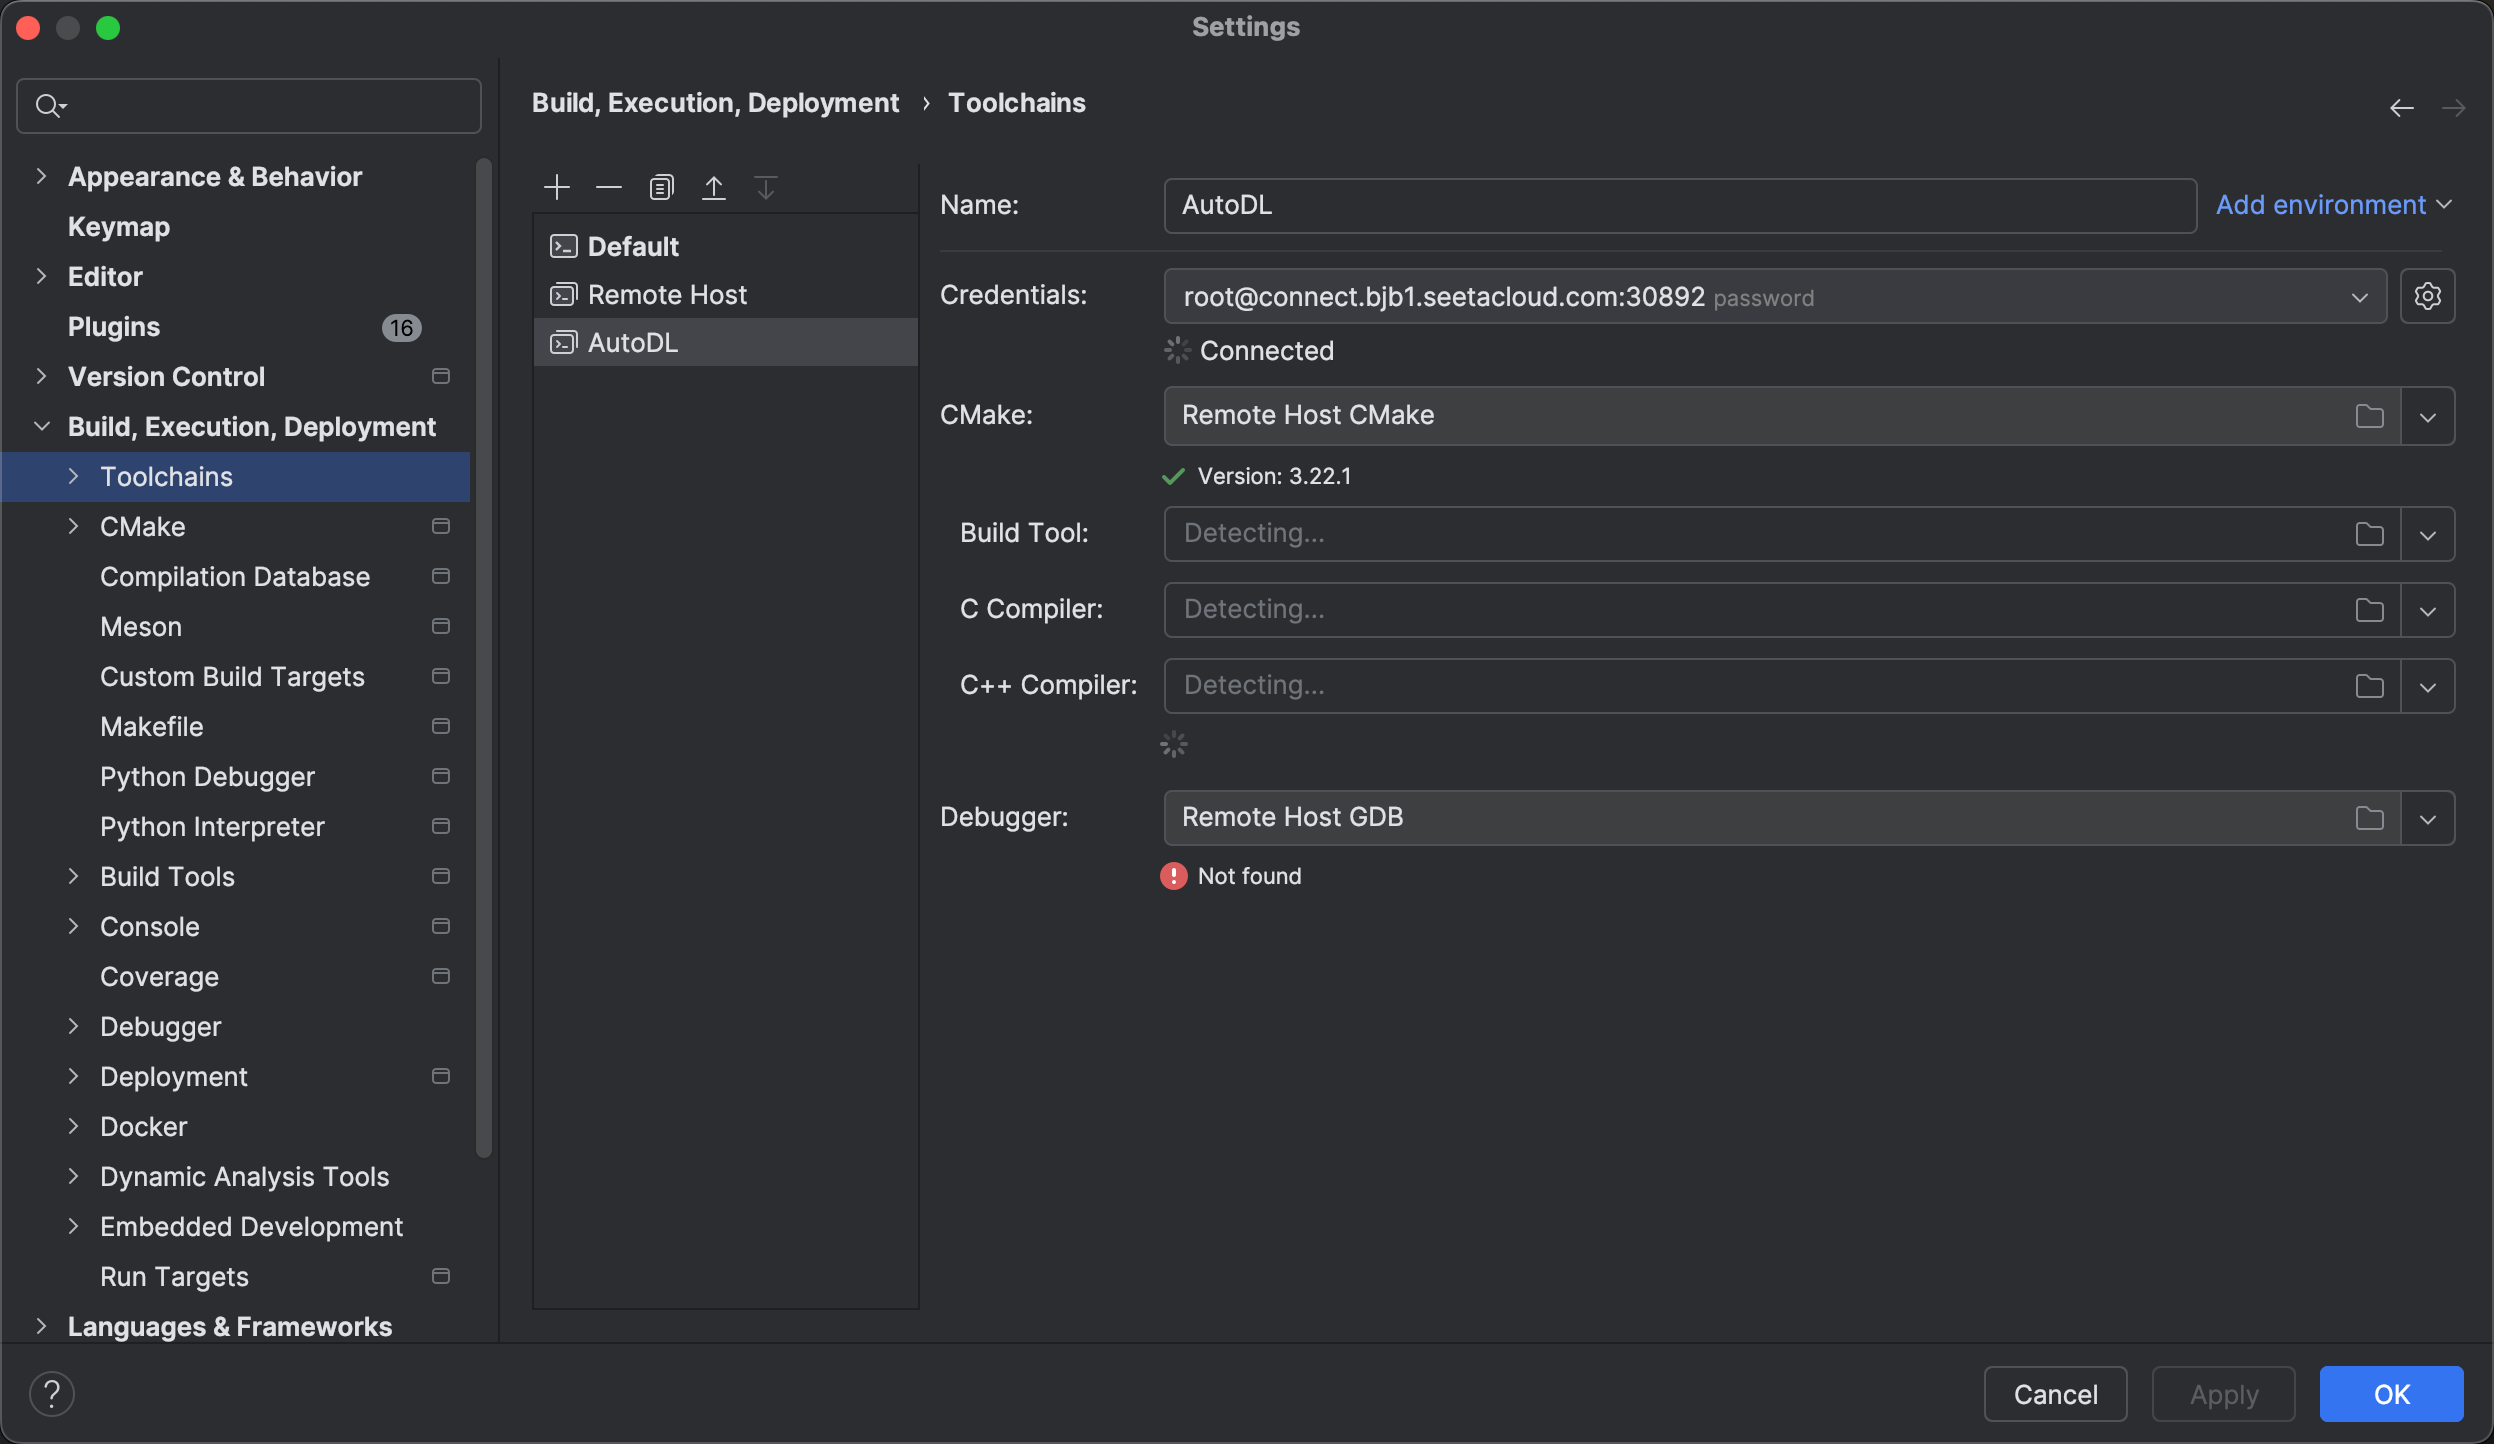Move toolchain up in list
The height and width of the screenshot is (1444, 2494).
pos(713,187)
